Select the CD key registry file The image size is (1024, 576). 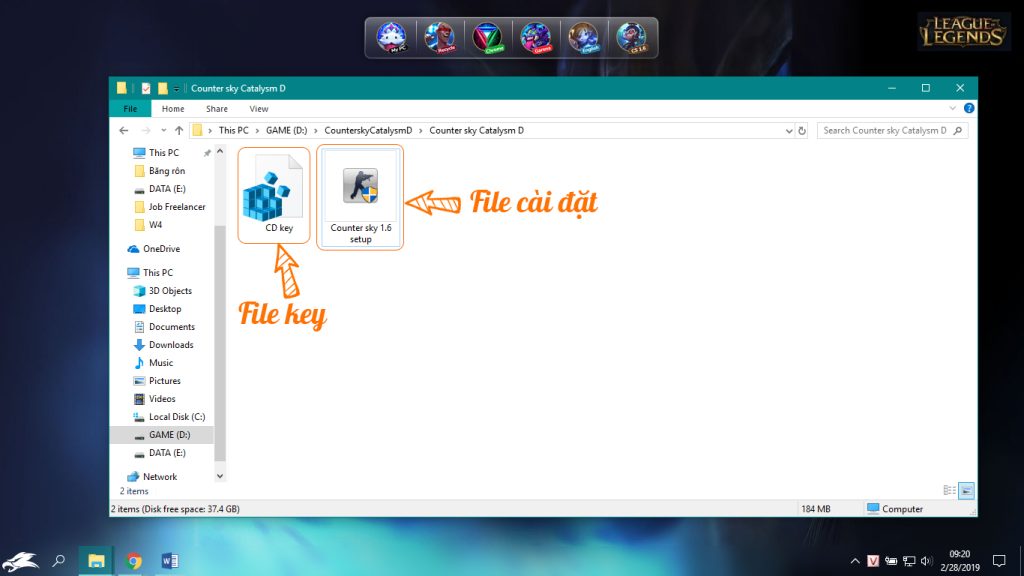coord(274,195)
